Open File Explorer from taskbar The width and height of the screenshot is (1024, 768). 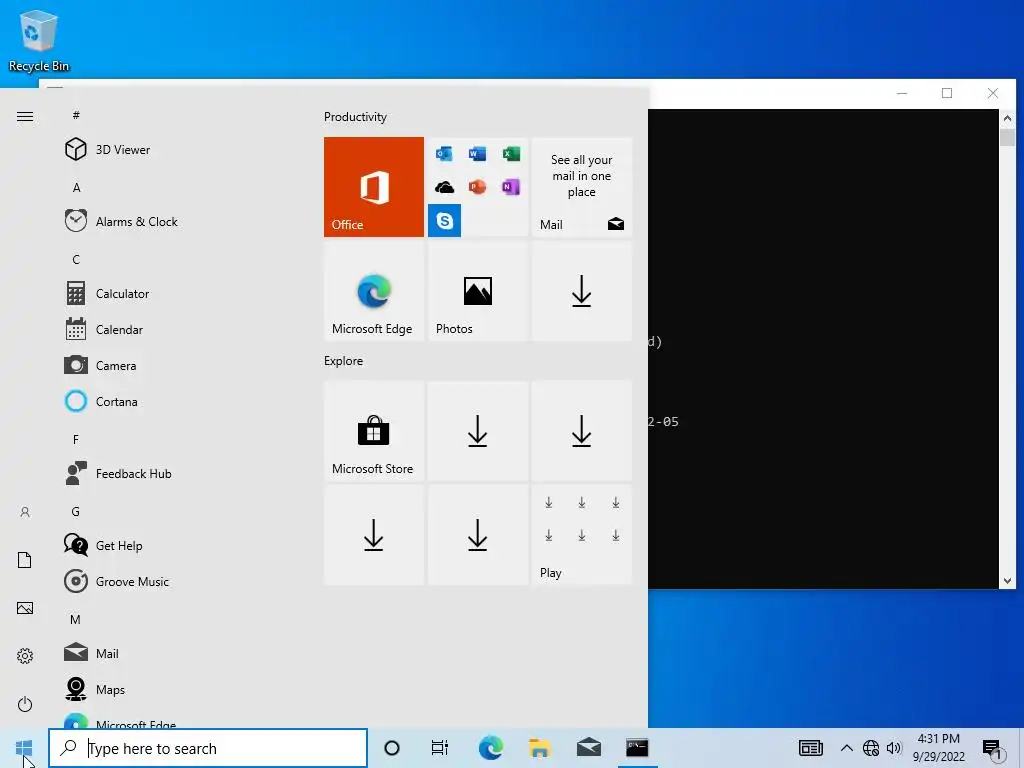tap(539, 748)
